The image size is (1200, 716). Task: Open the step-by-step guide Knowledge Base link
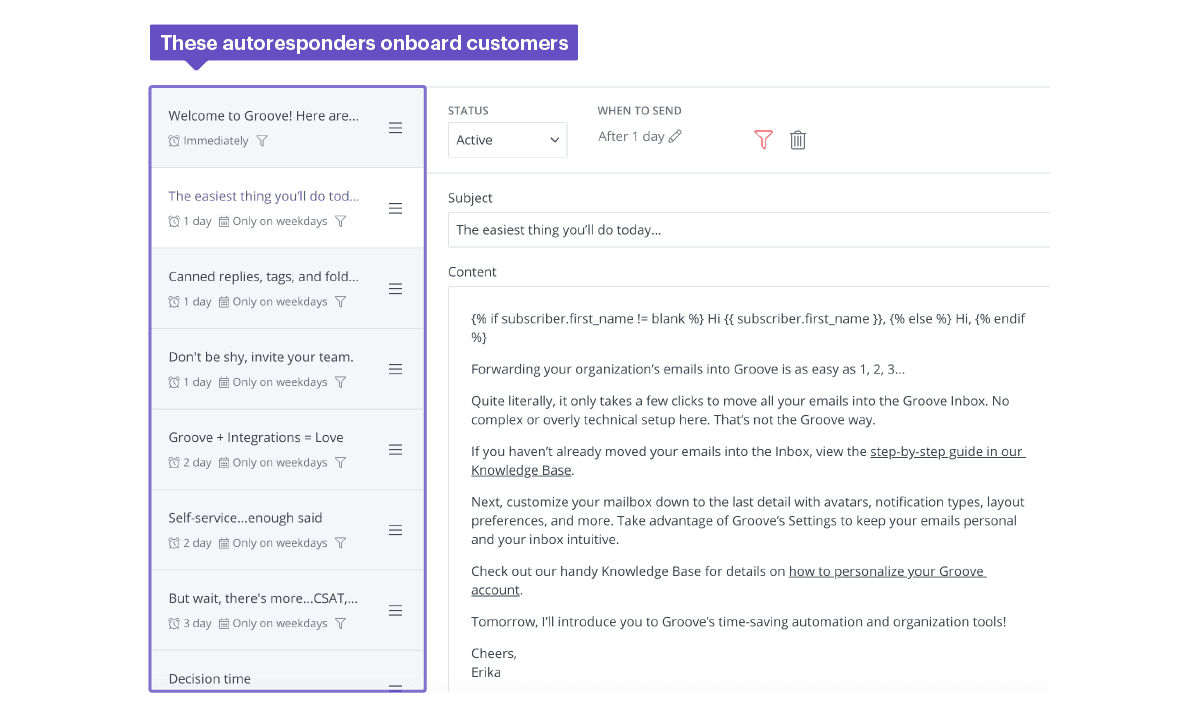click(x=945, y=451)
